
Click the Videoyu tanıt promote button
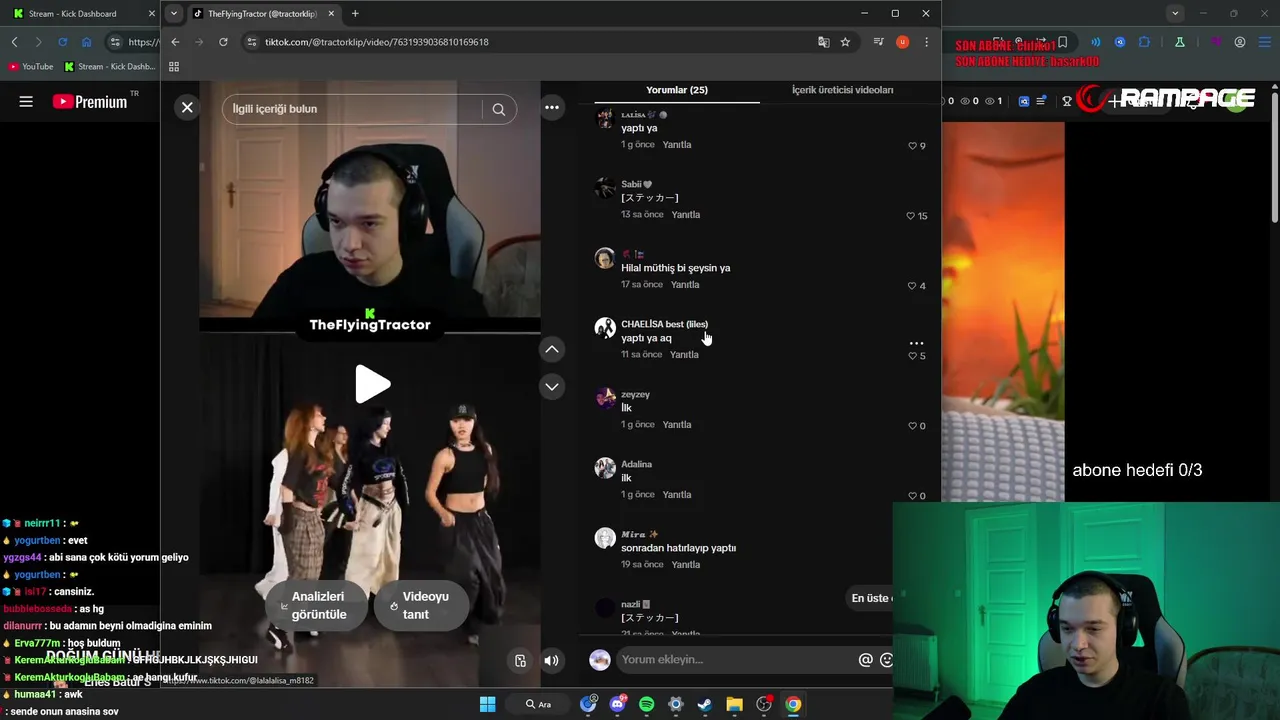[421, 606]
